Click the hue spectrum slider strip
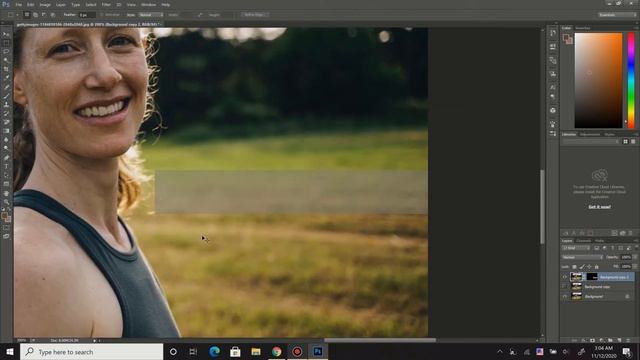 (x=631, y=80)
